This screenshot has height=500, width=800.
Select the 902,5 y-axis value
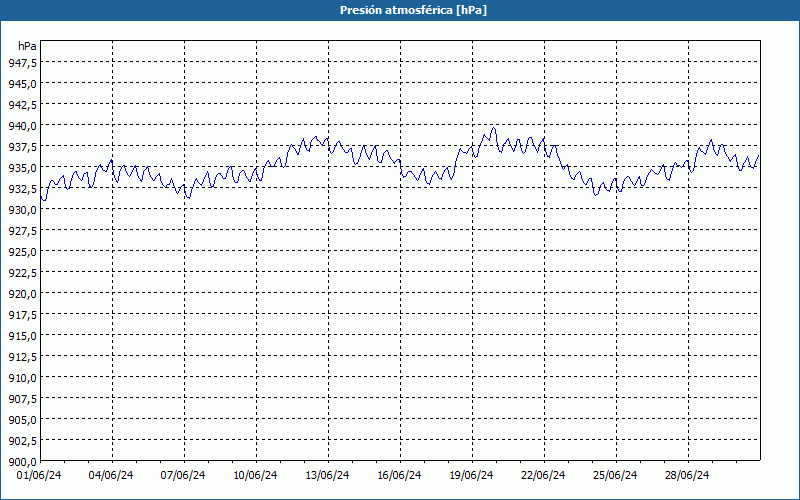click(22, 441)
